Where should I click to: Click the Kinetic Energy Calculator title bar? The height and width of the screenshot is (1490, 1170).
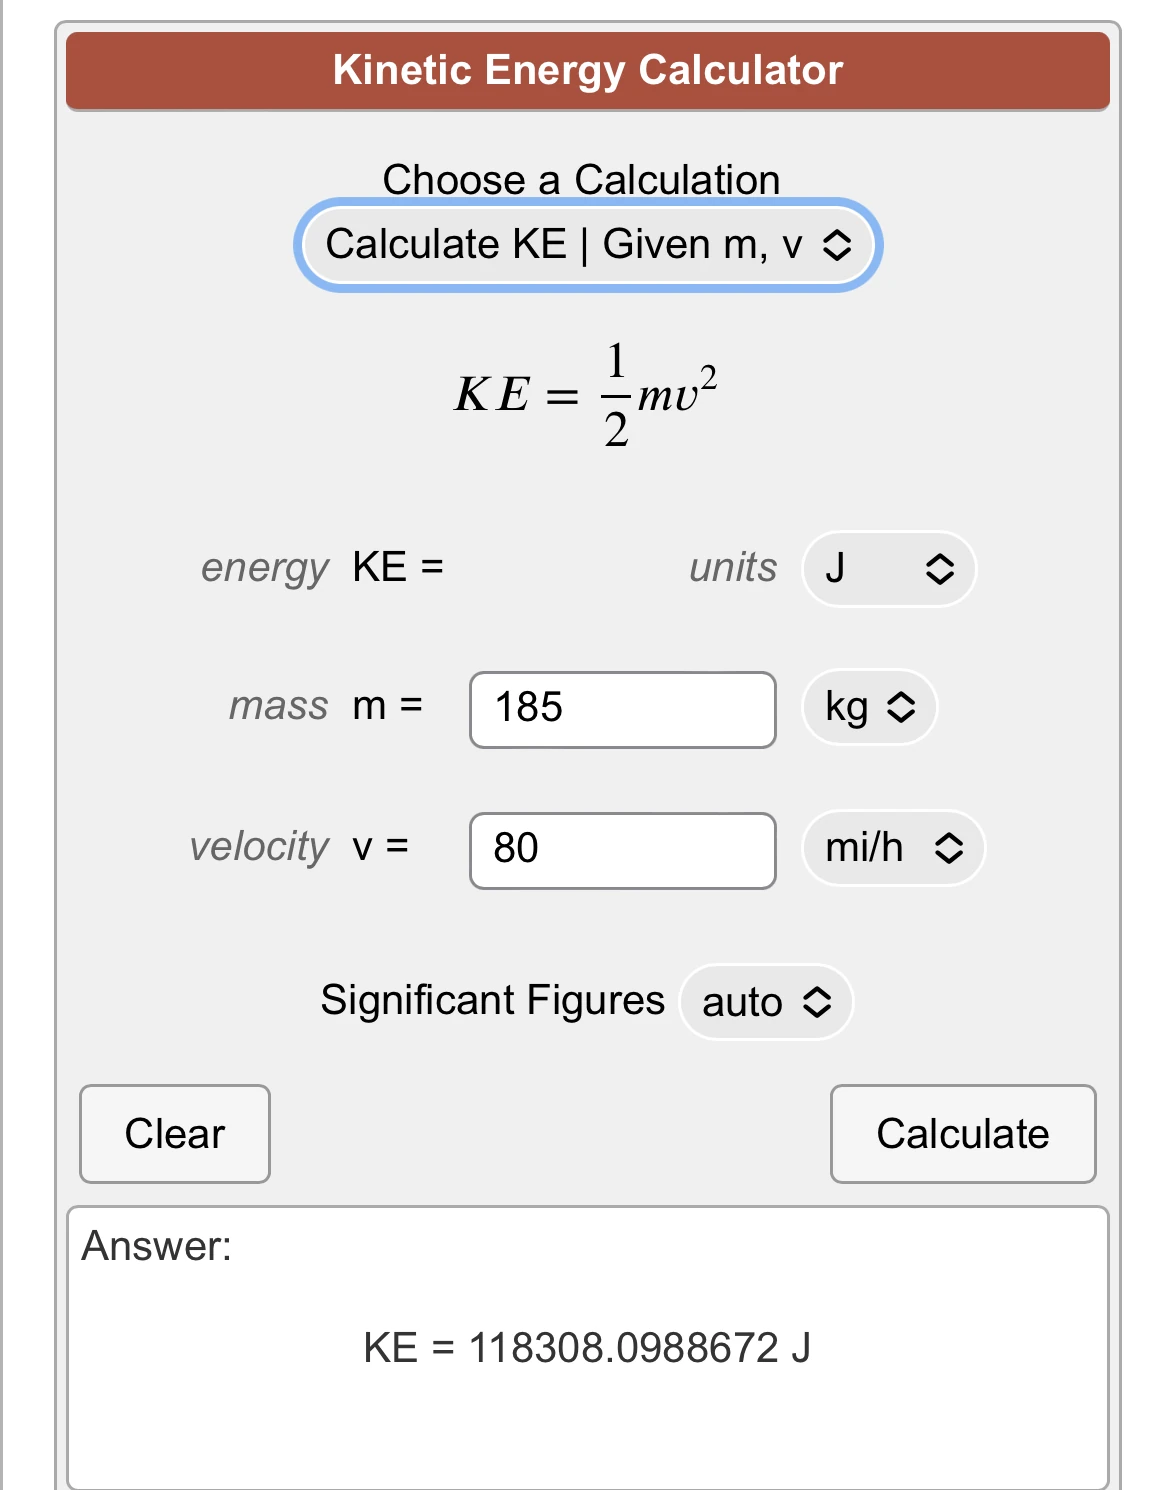pos(588,70)
